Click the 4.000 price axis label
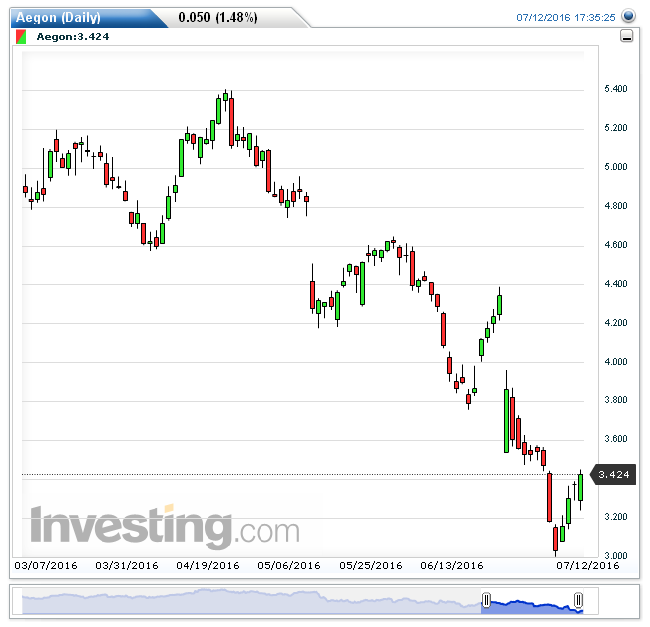The image size is (650, 627). coord(616,361)
